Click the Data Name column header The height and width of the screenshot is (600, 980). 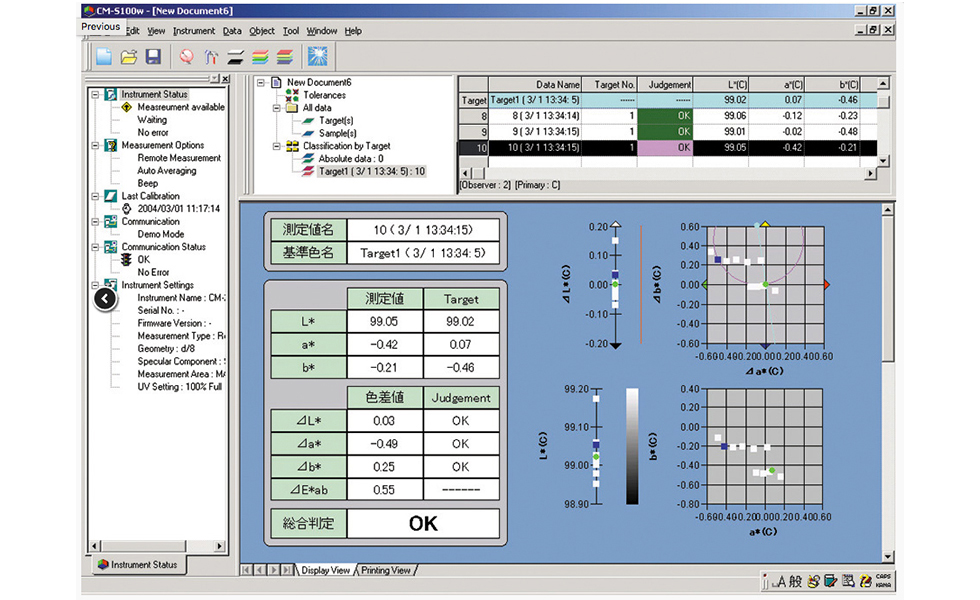pos(535,84)
